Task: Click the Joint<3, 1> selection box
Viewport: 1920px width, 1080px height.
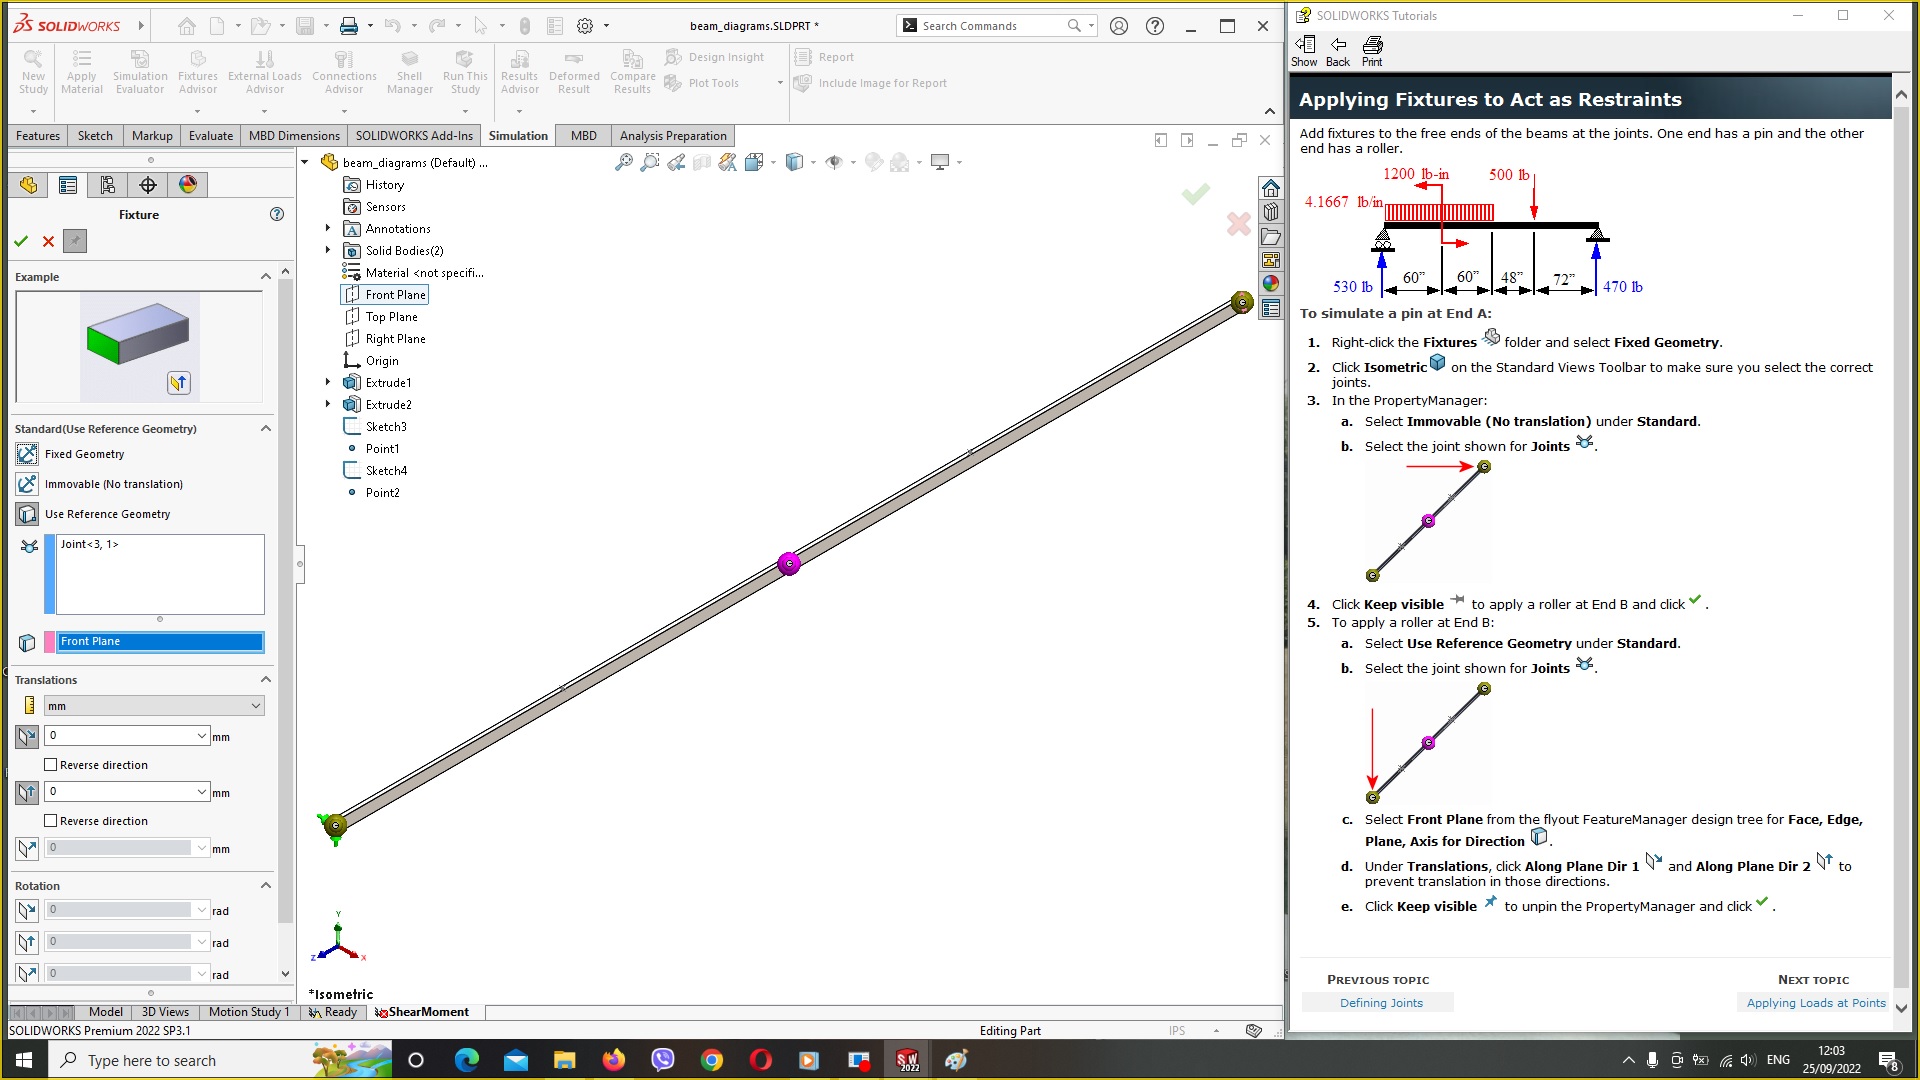Action: [x=161, y=574]
